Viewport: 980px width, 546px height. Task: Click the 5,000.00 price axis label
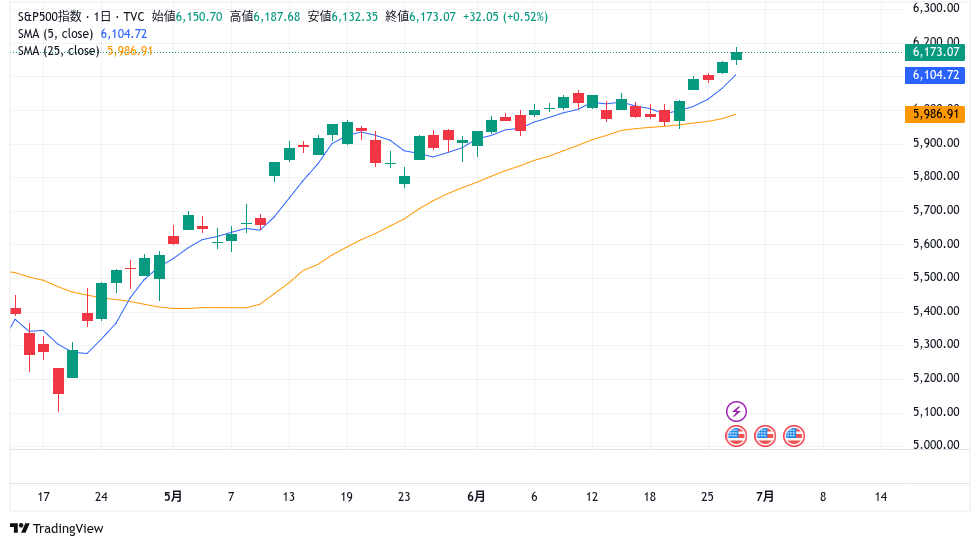[936, 445]
